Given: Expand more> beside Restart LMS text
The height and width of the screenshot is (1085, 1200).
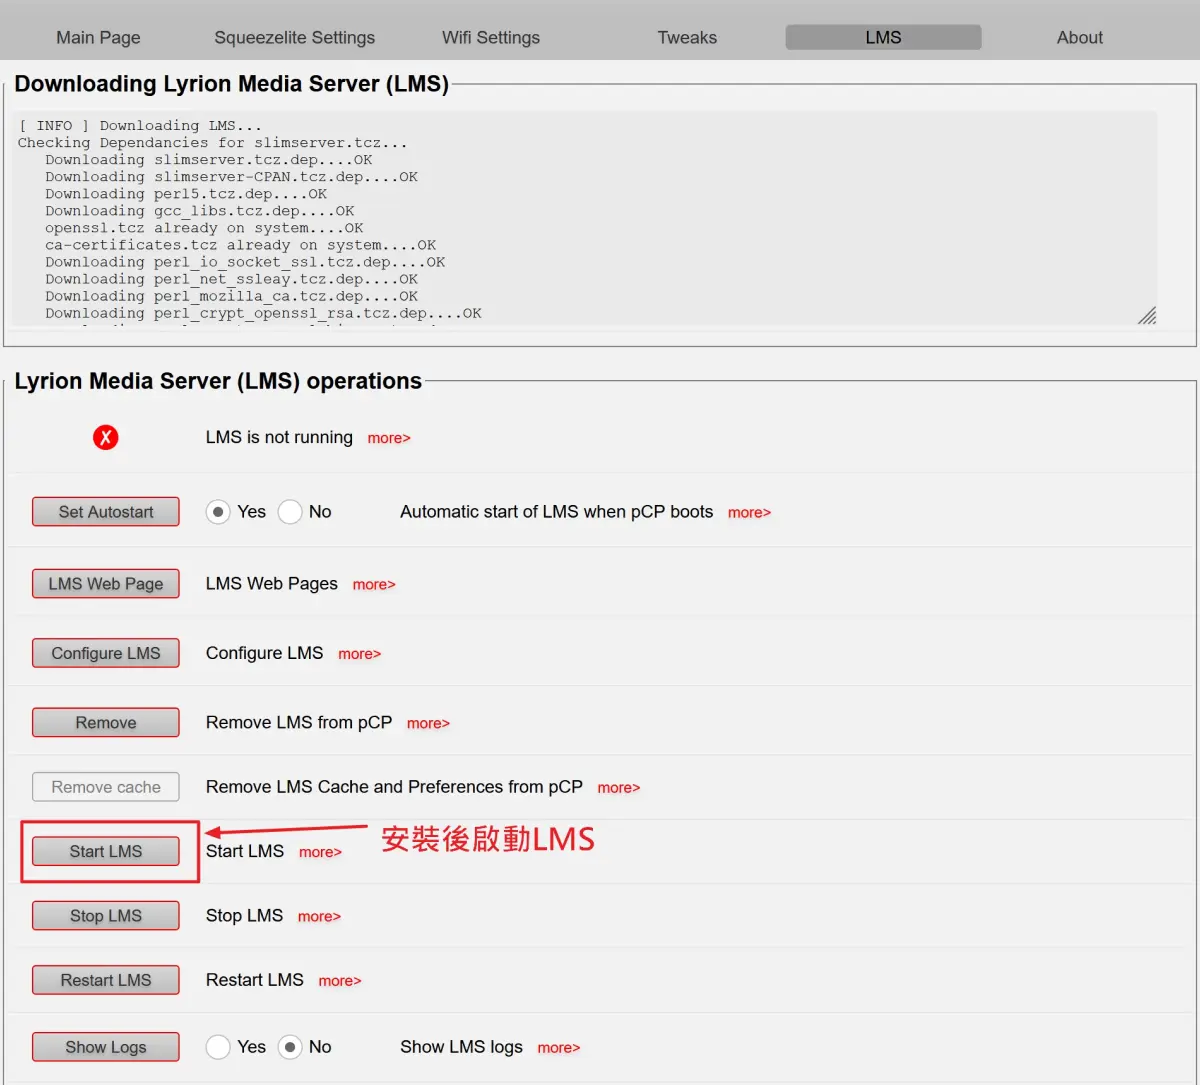Looking at the screenshot, I should pos(340,981).
